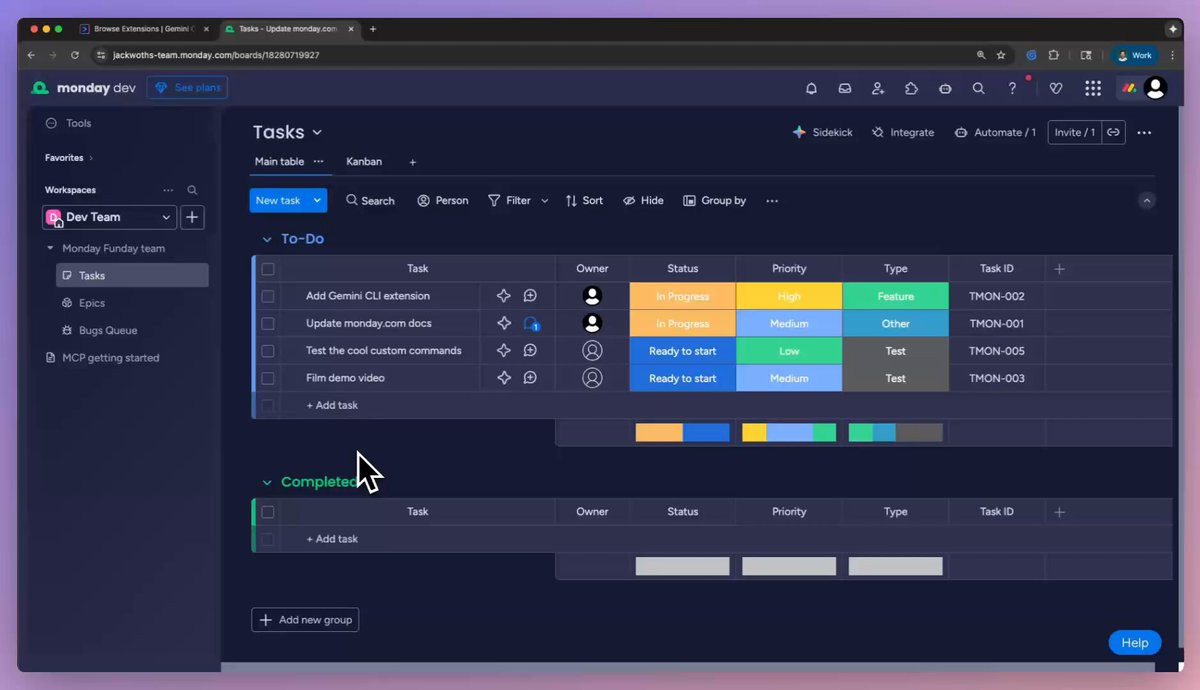Check the Test the cool custom commands row
Image resolution: width=1200 pixels, height=690 pixels.
click(268, 351)
